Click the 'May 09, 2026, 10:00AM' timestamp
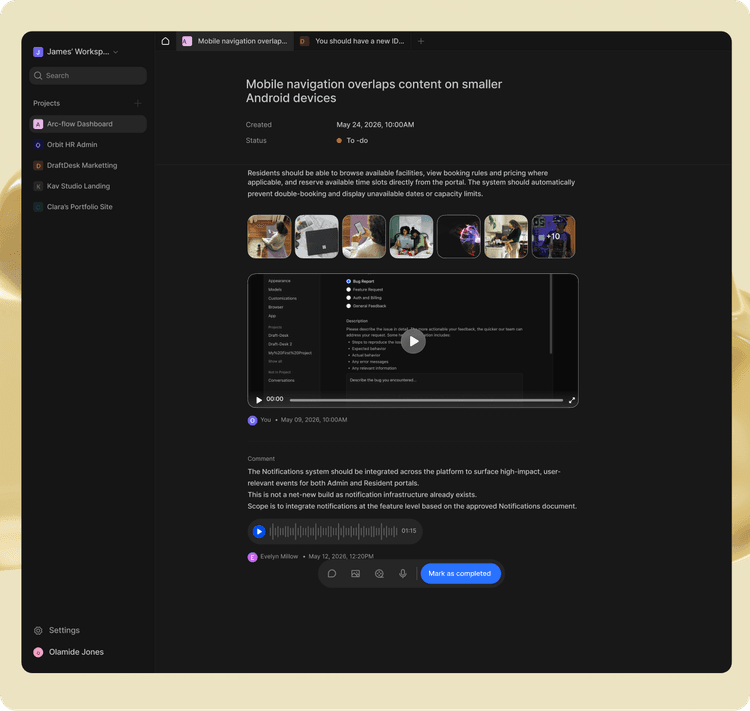Screen dimensions: 750x711 tap(314, 420)
